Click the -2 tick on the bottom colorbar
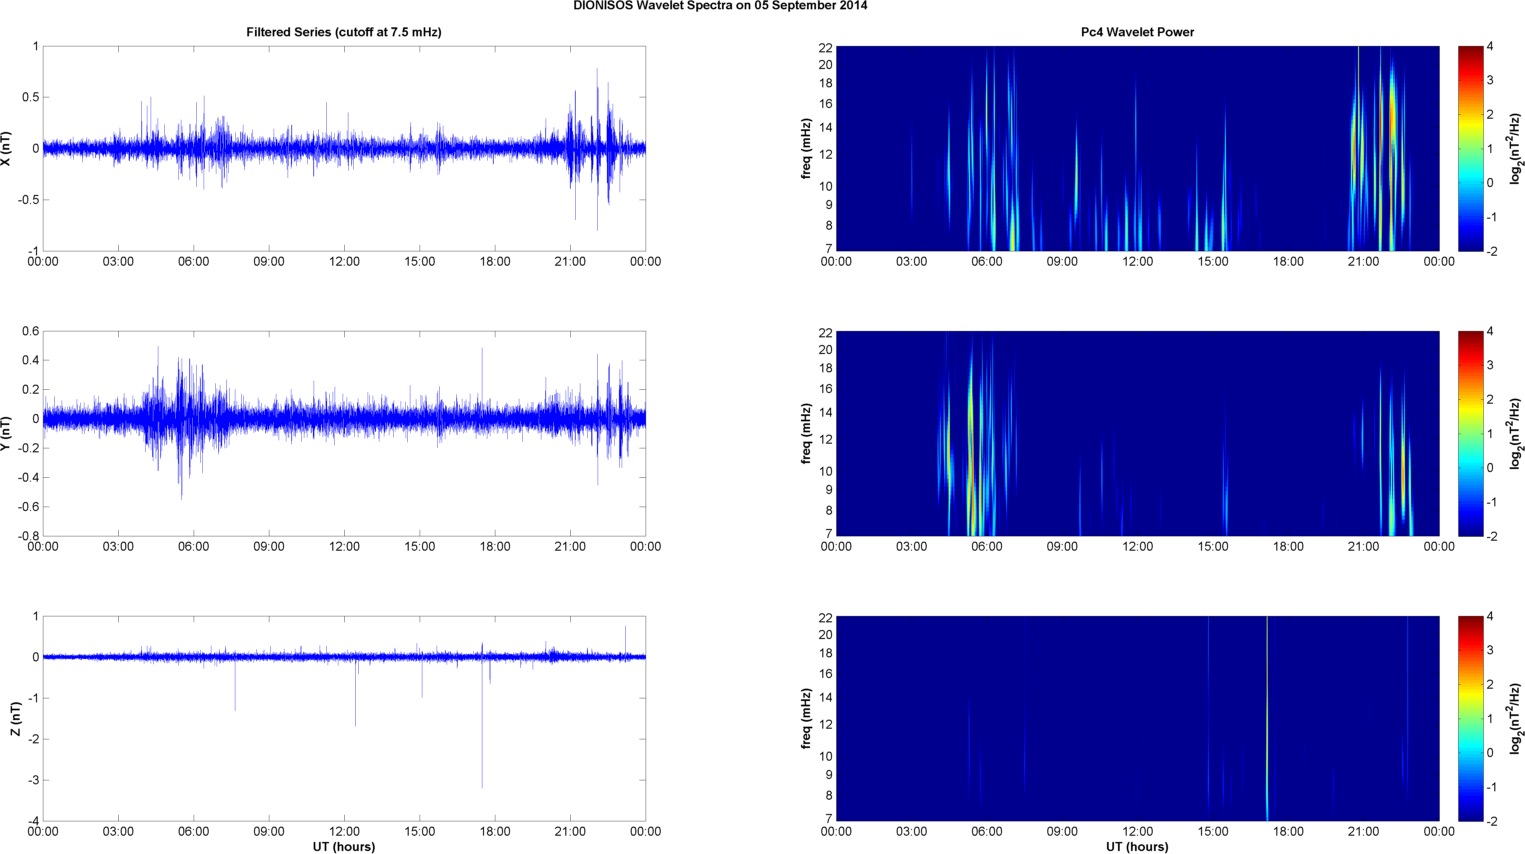This screenshot has width=1525, height=854. point(1491,821)
